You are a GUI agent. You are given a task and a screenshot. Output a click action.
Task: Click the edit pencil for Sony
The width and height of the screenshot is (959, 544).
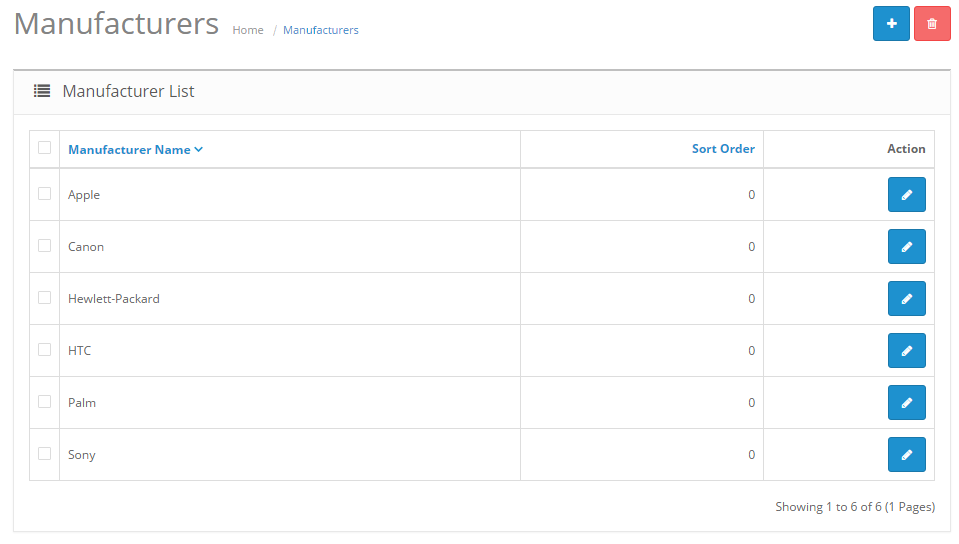906,455
